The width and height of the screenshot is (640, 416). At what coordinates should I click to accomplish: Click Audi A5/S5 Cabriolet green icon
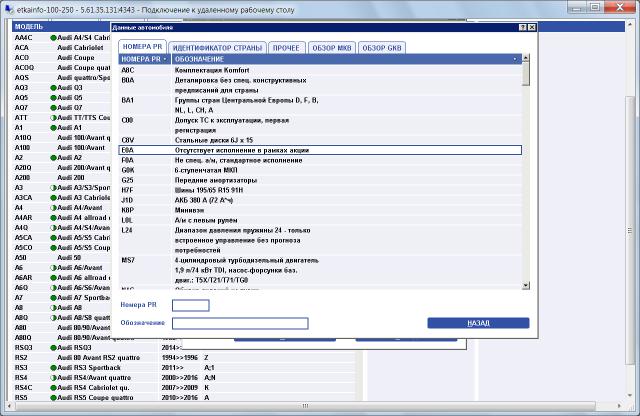pyautogui.click(x=53, y=238)
